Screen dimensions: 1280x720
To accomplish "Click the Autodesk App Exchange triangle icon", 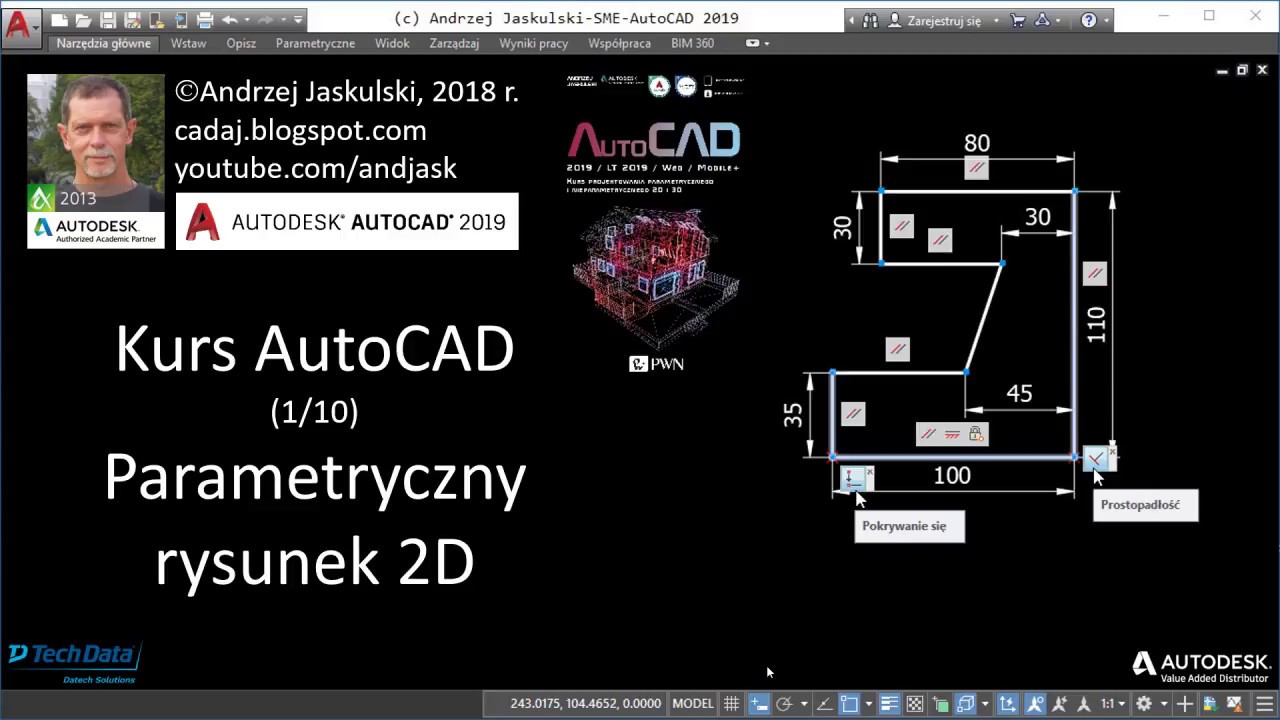I will click(1042, 20).
